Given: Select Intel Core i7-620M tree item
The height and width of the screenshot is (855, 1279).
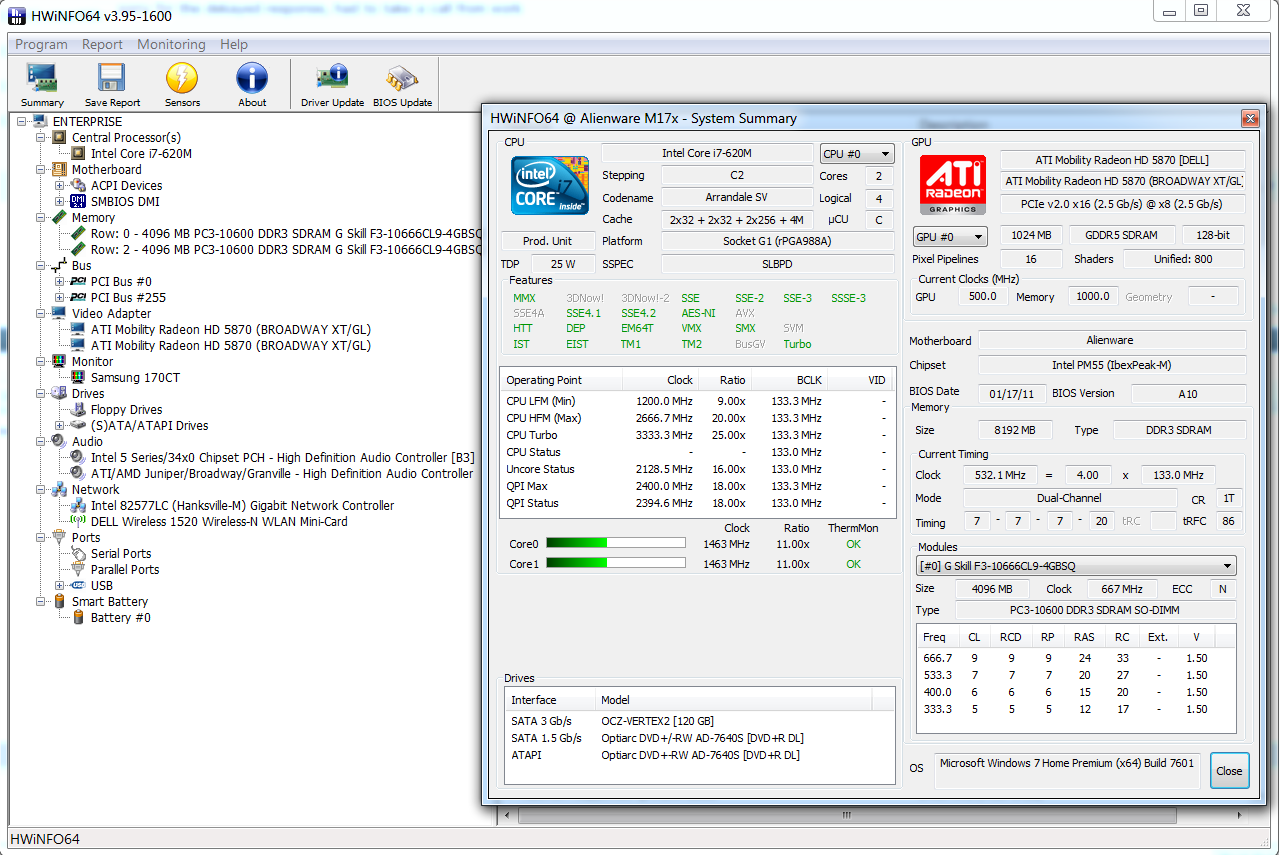Looking at the screenshot, I should pyautogui.click(x=141, y=153).
